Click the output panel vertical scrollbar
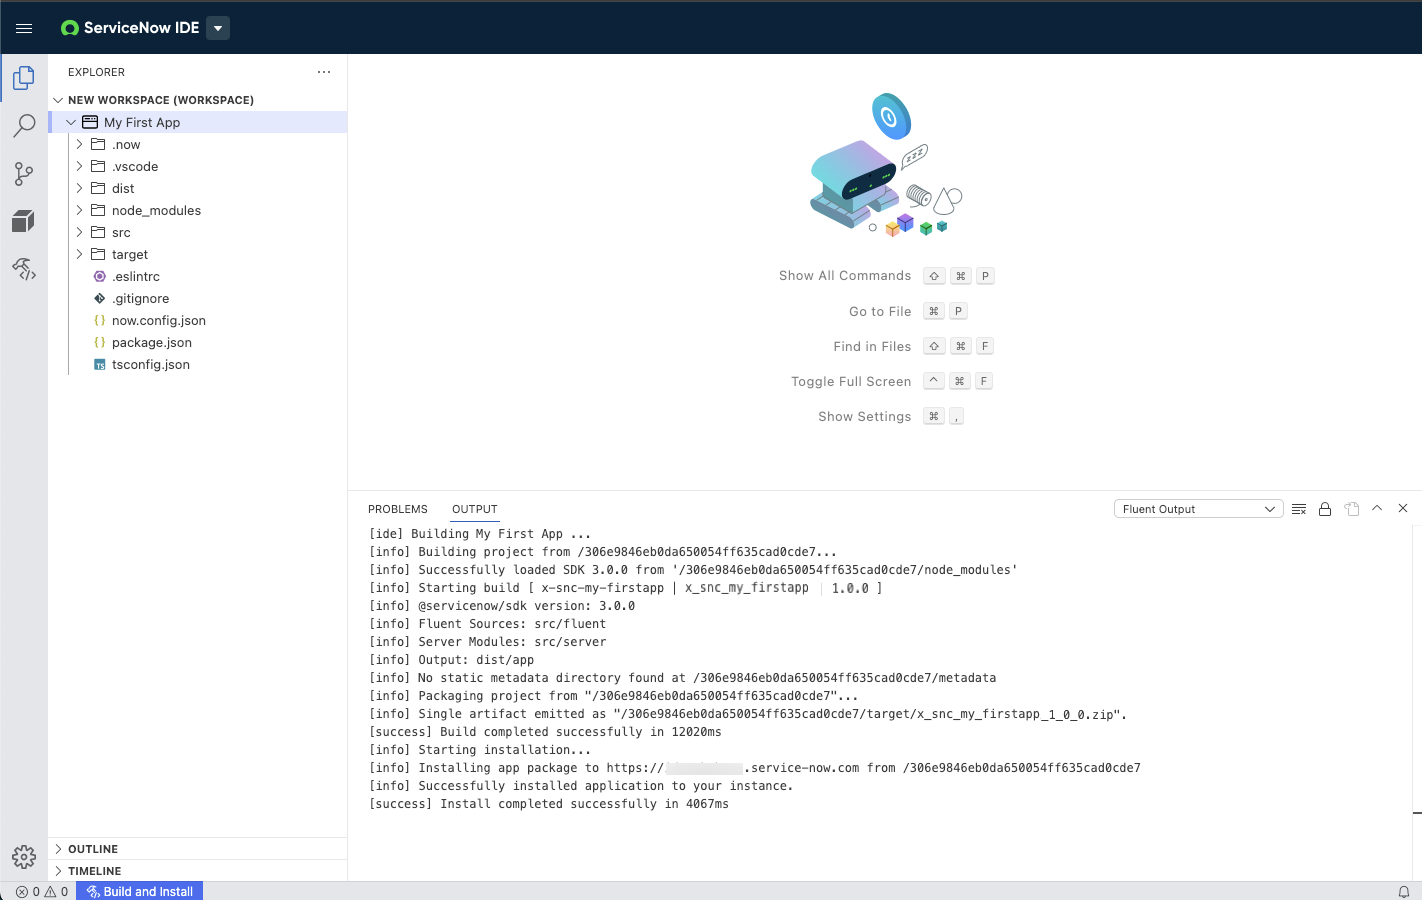Image resolution: width=1422 pixels, height=900 pixels. (1417, 670)
